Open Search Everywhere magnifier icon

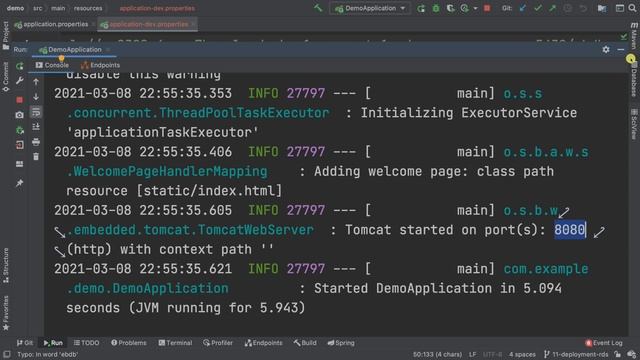pos(633,8)
